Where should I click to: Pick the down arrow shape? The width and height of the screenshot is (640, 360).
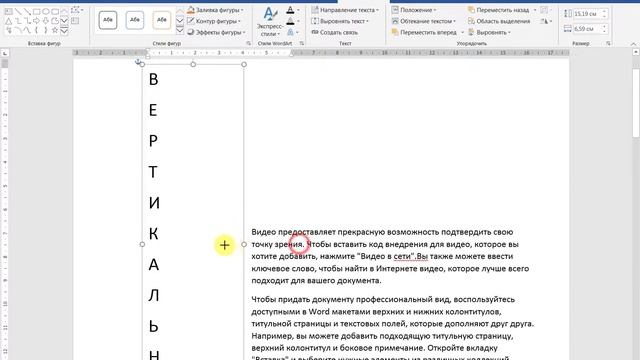click(46, 21)
